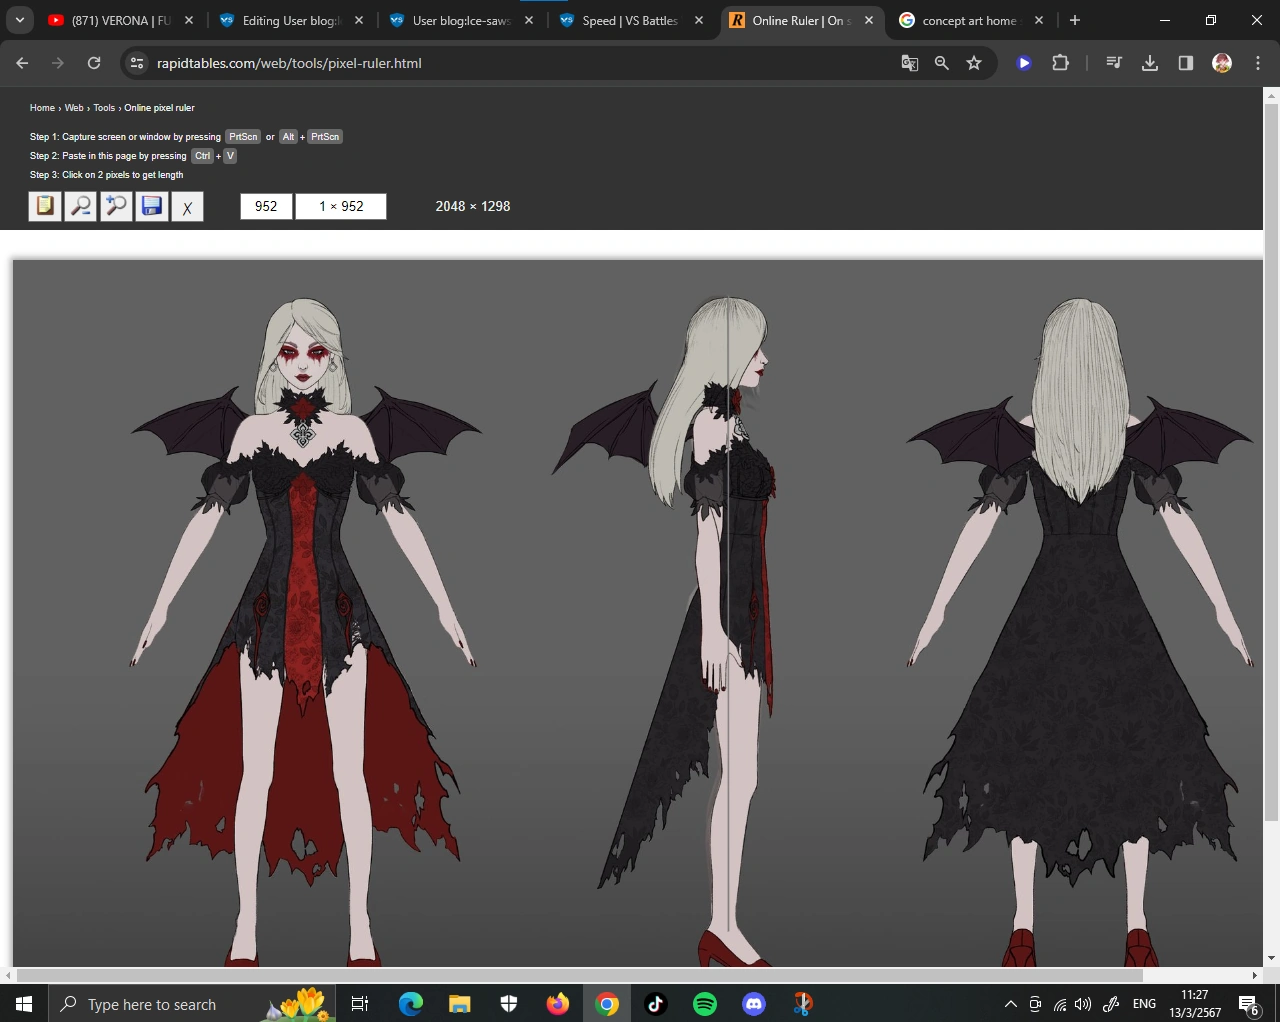Click the paste clipboard image icon

point(45,206)
